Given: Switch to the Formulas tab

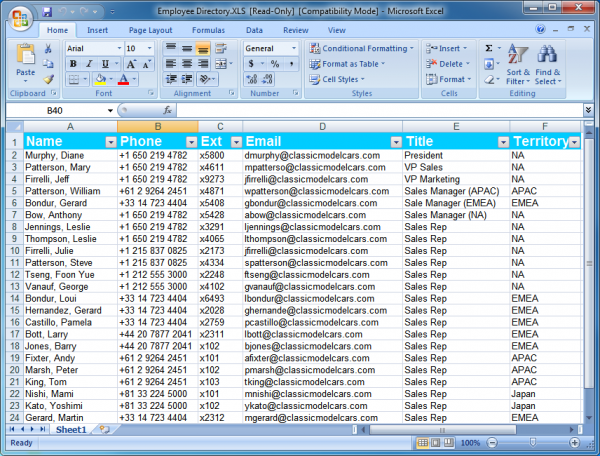Looking at the screenshot, I should pyautogui.click(x=208, y=30).
